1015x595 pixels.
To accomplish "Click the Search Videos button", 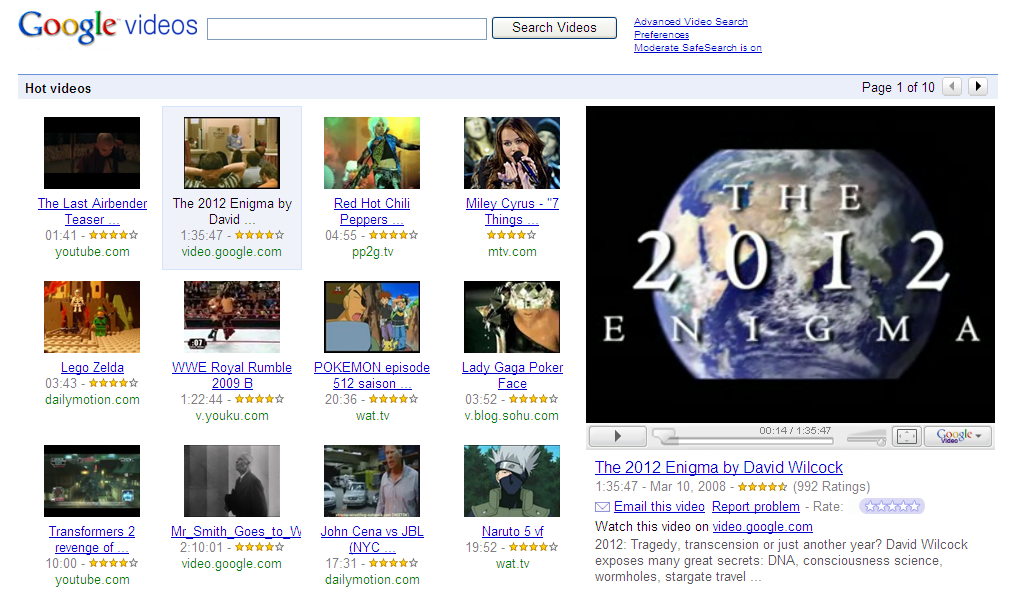I will coord(554,28).
